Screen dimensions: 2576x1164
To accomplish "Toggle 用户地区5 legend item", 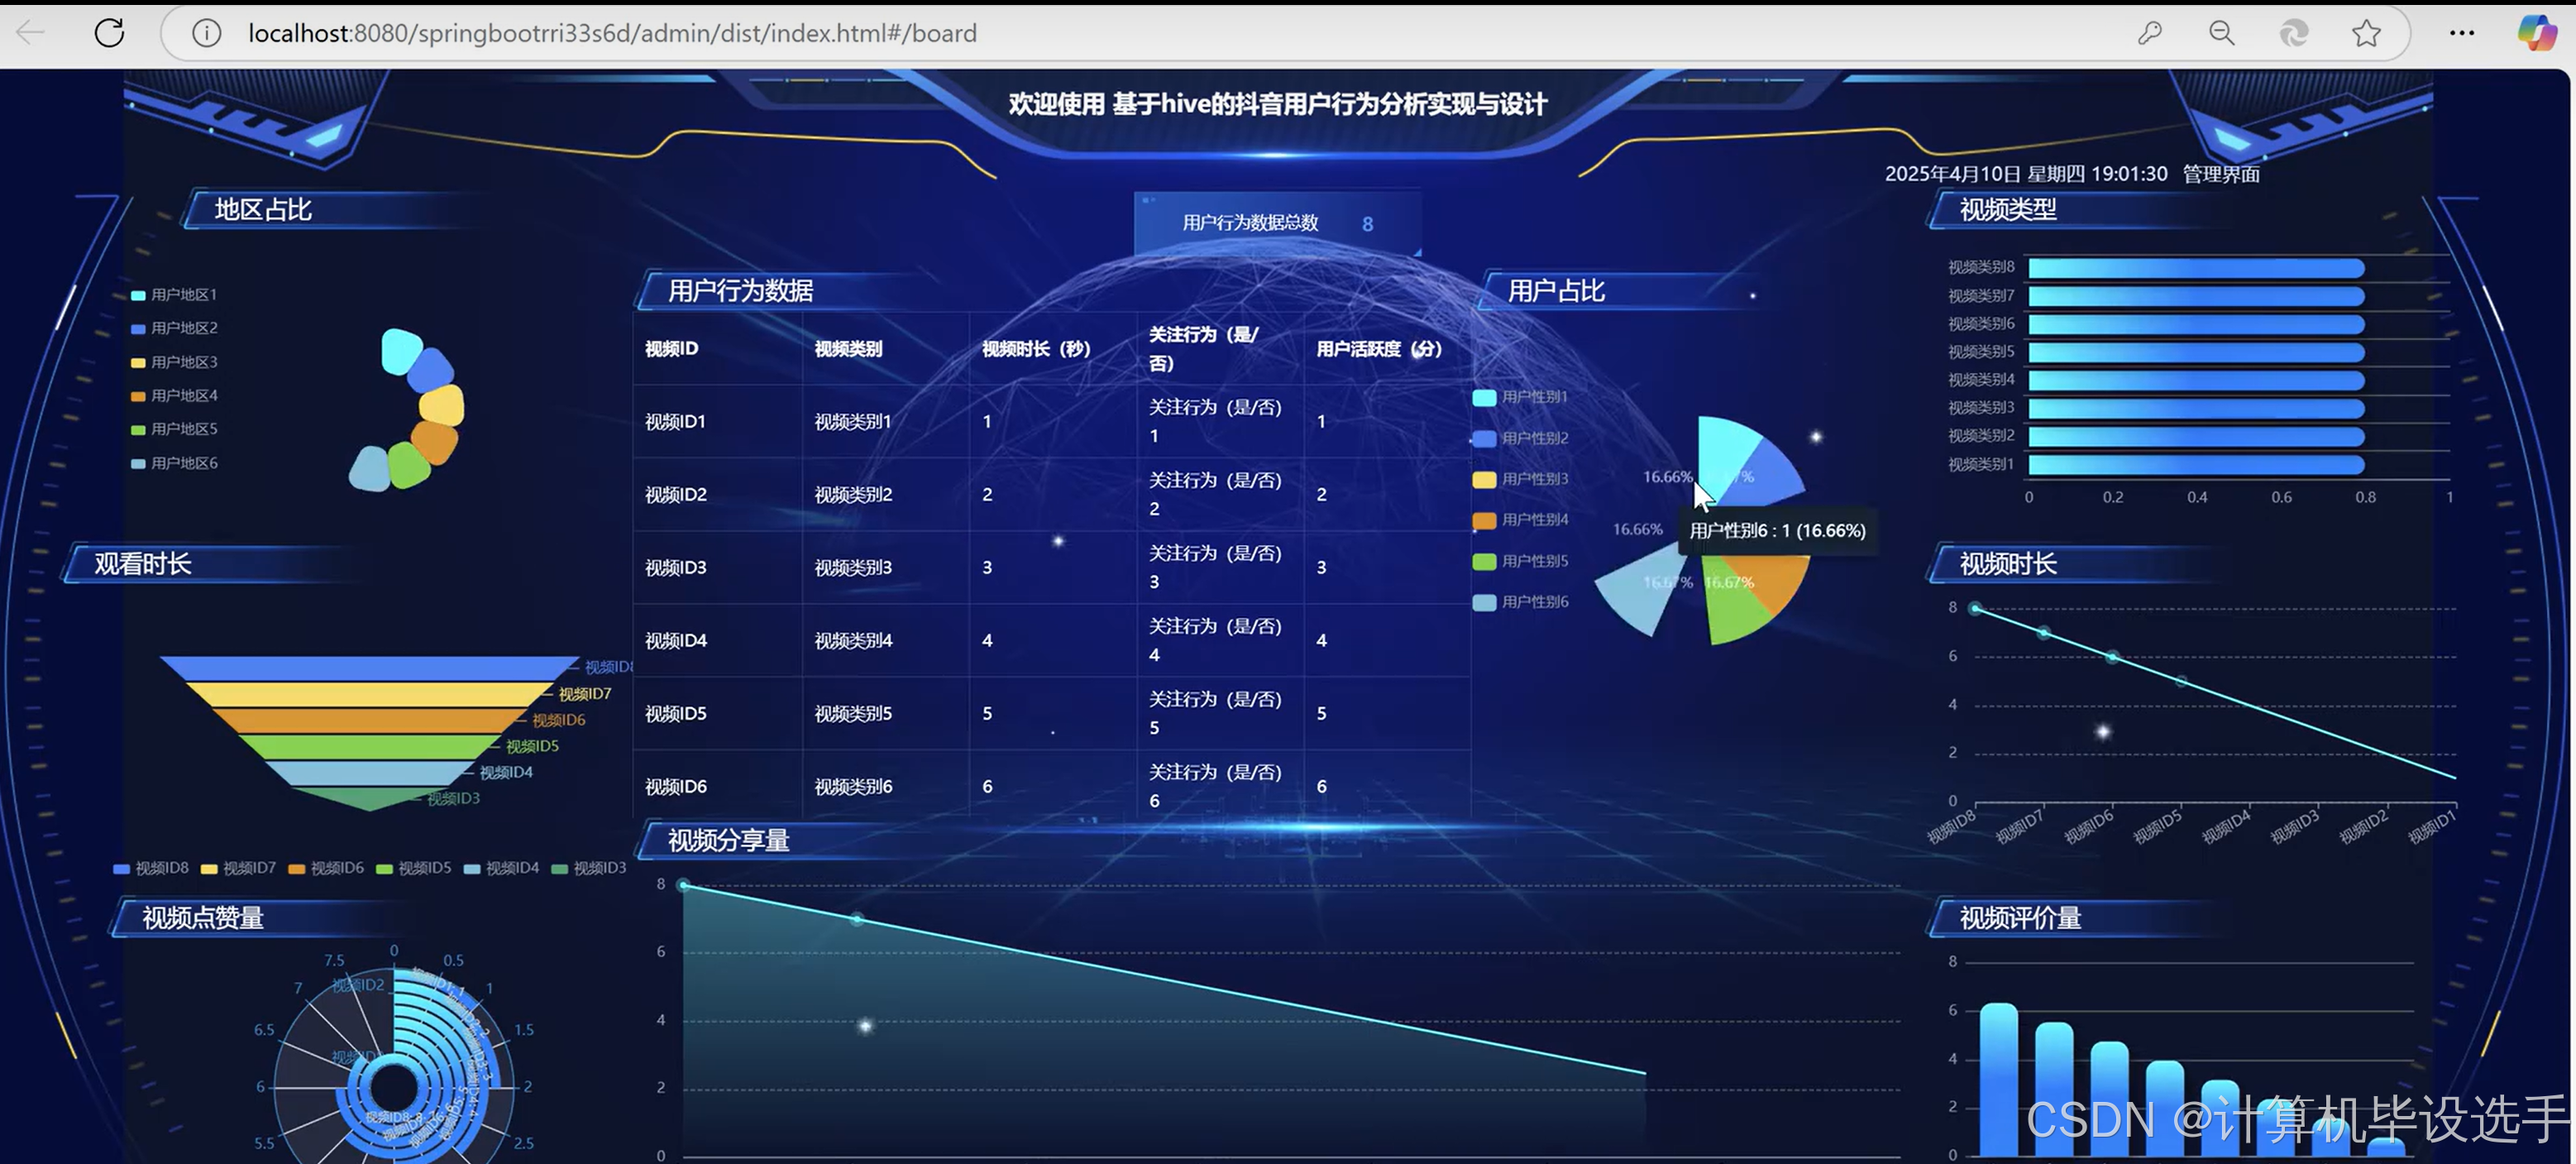I will [x=174, y=429].
